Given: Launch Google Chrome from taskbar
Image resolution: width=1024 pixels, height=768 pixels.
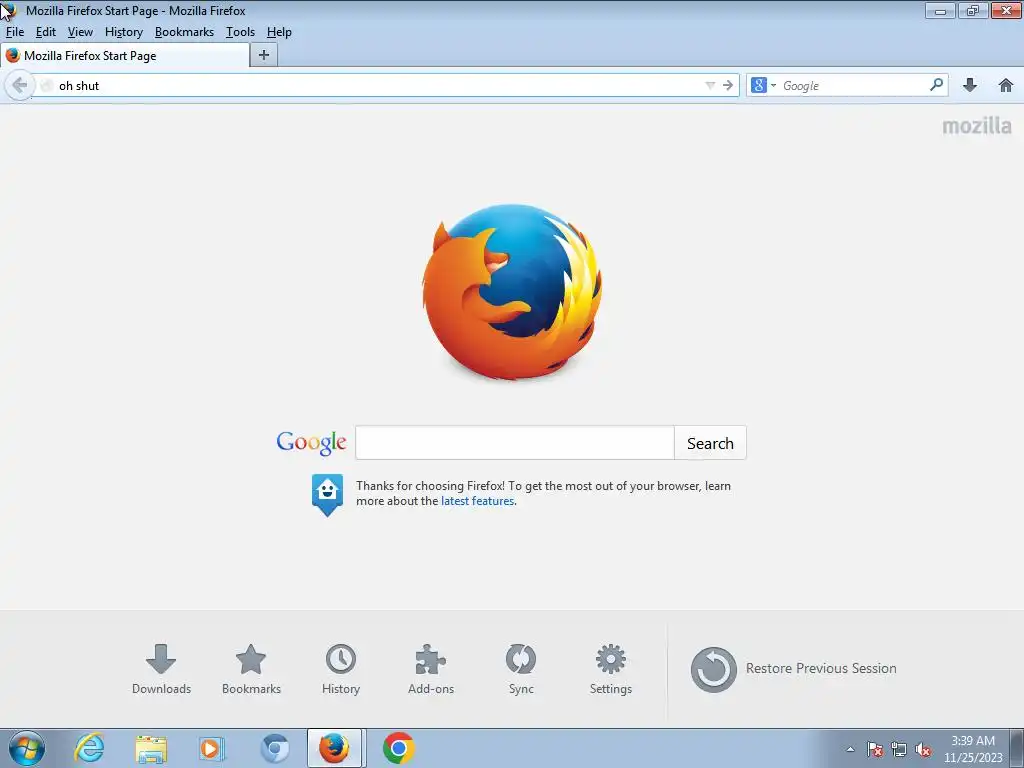Looking at the screenshot, I should coord(398,748).
